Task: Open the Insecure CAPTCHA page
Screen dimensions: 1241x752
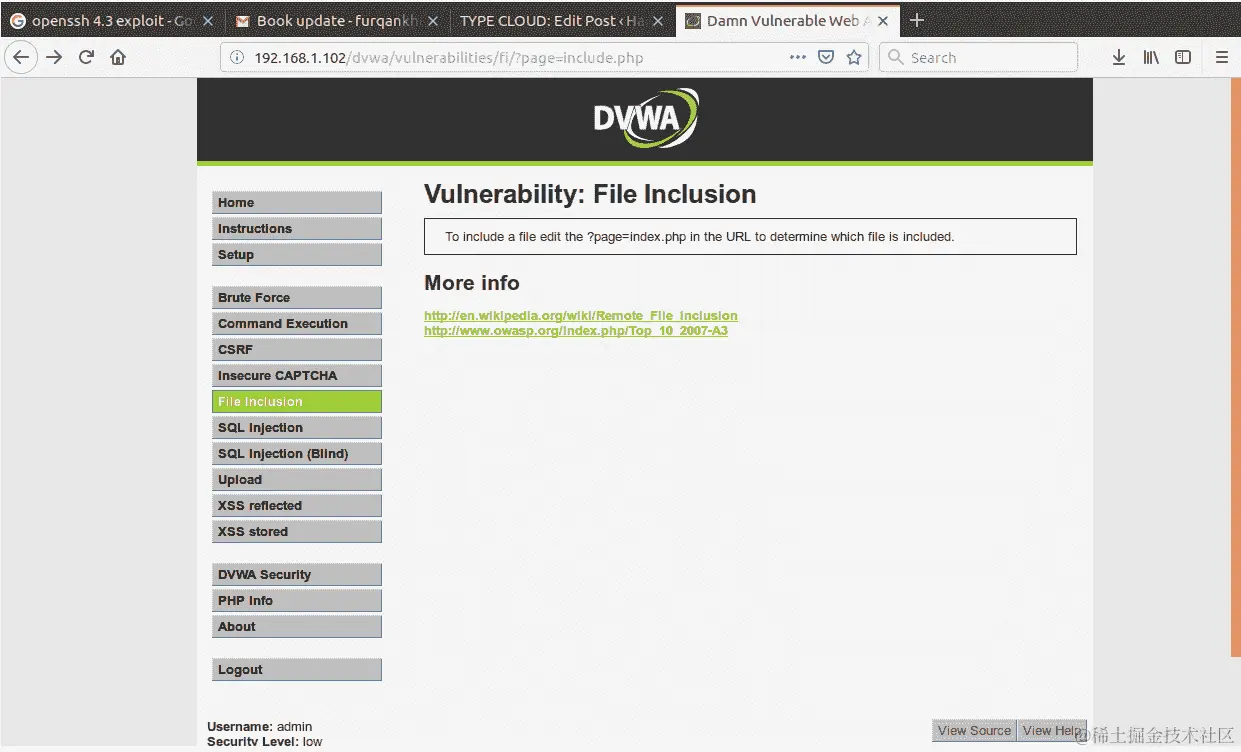Action: click(297, 375)
